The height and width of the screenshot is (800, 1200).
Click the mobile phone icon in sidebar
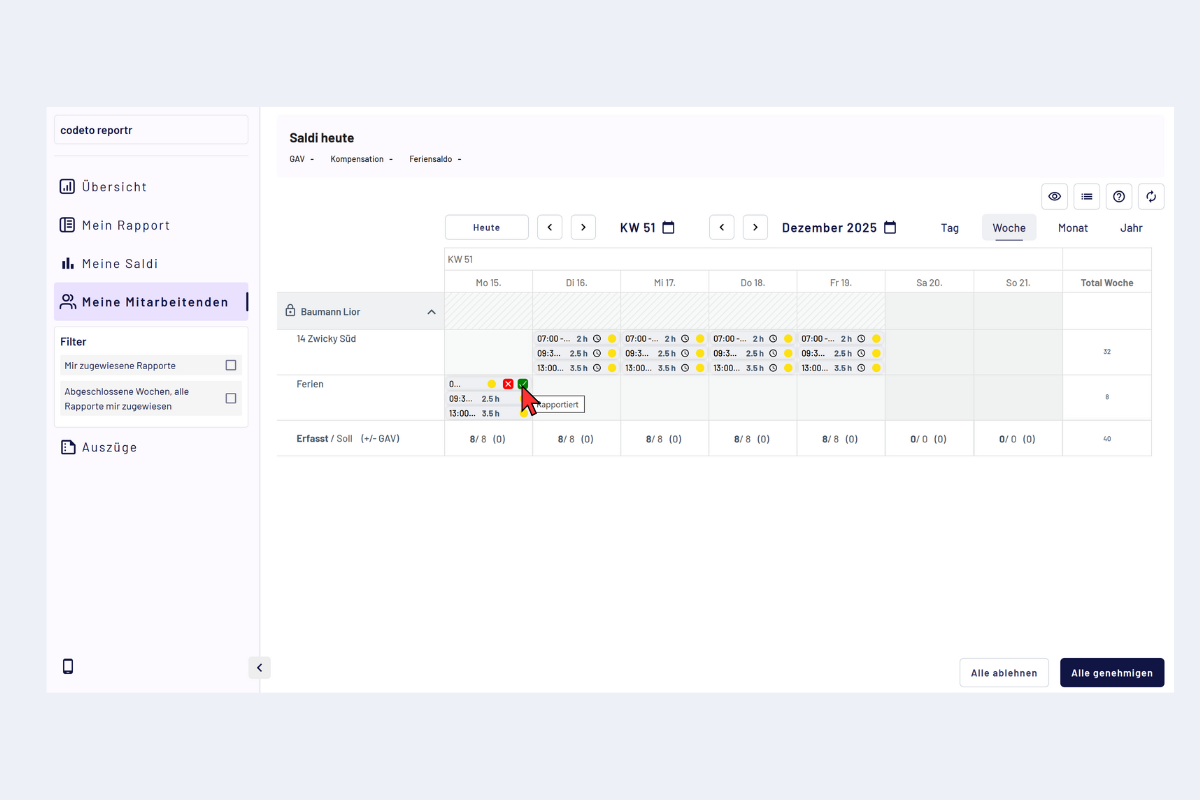click(68, 667)
